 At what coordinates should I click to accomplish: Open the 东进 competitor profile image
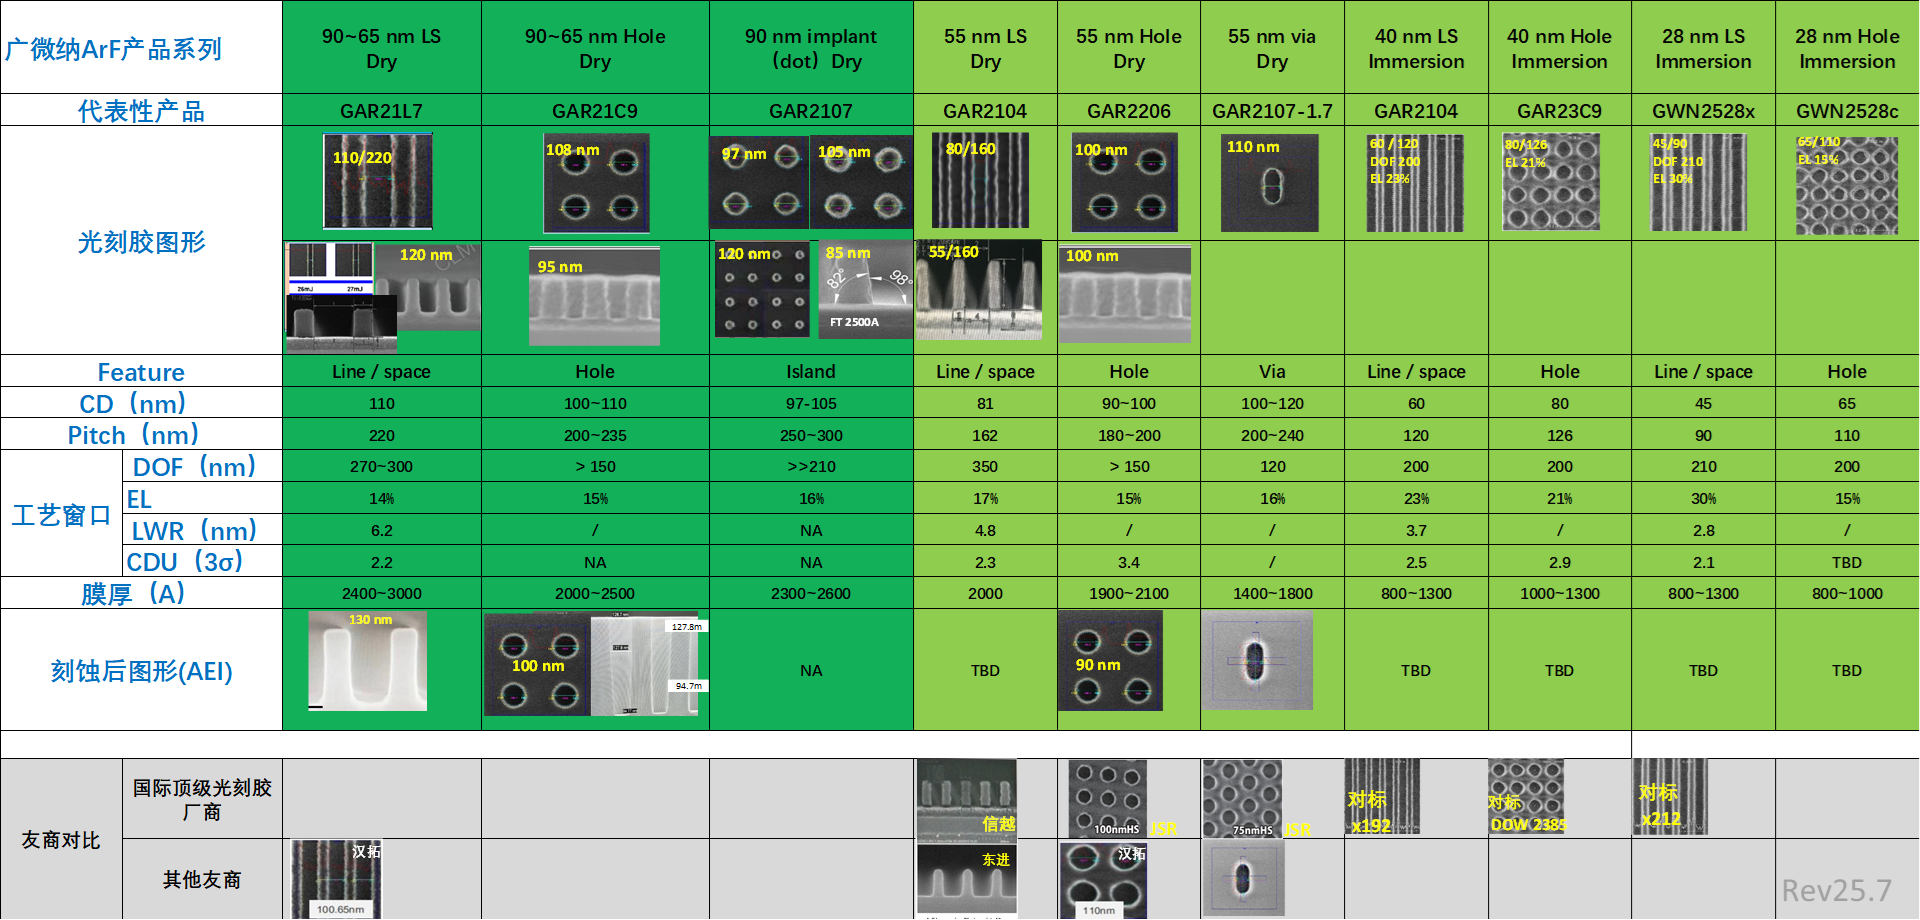pos(967,879)
